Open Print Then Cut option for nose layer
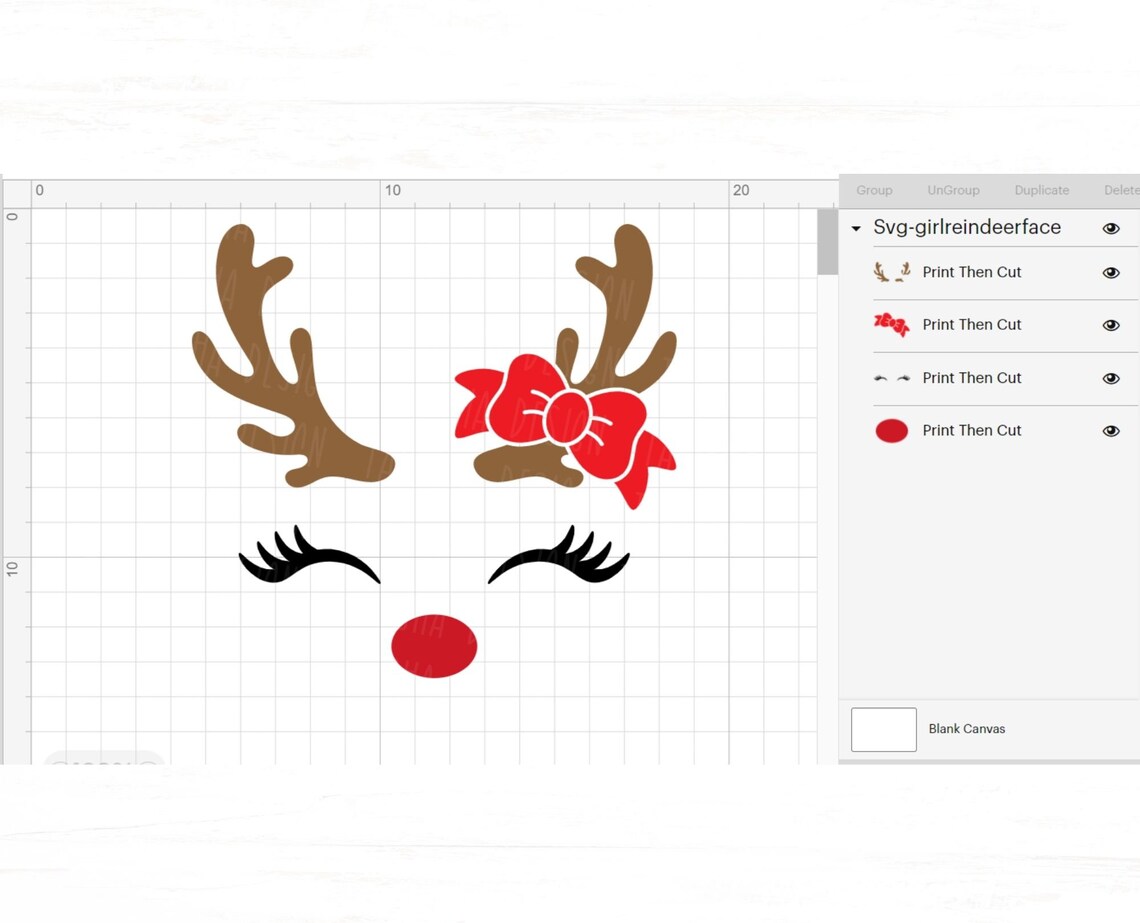The height and width of the screenshot is (923, 1140). pyautogui.click(x=971, y=430)
